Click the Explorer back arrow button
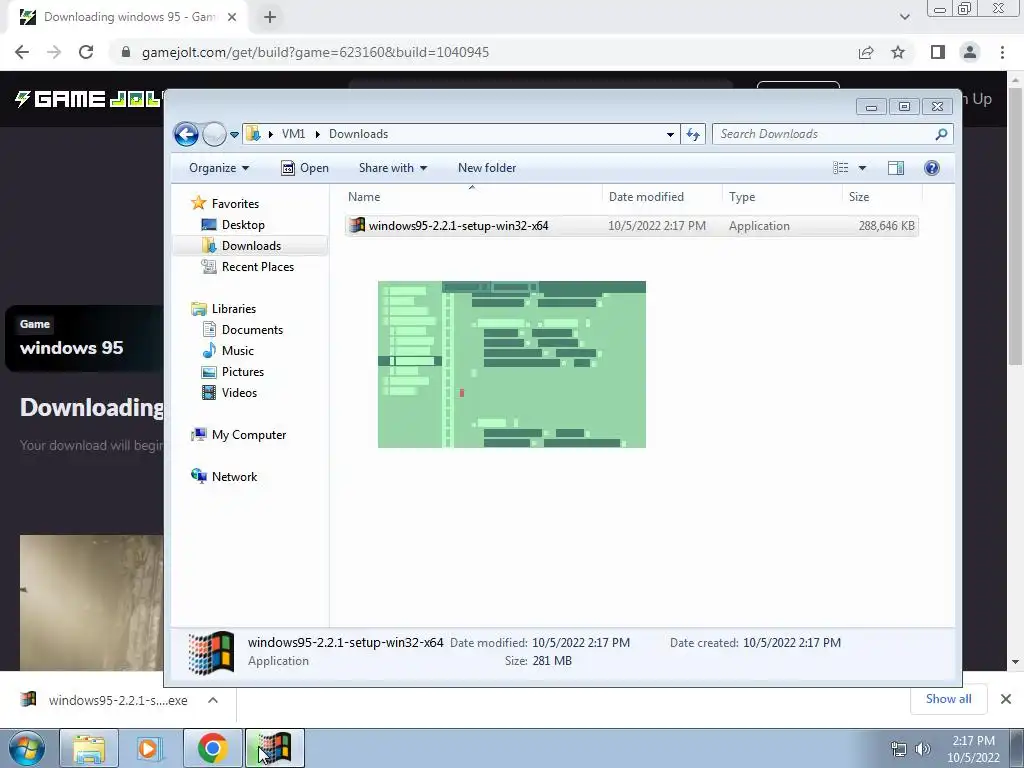Viewport: 1024px width, 768px height. 186,134
